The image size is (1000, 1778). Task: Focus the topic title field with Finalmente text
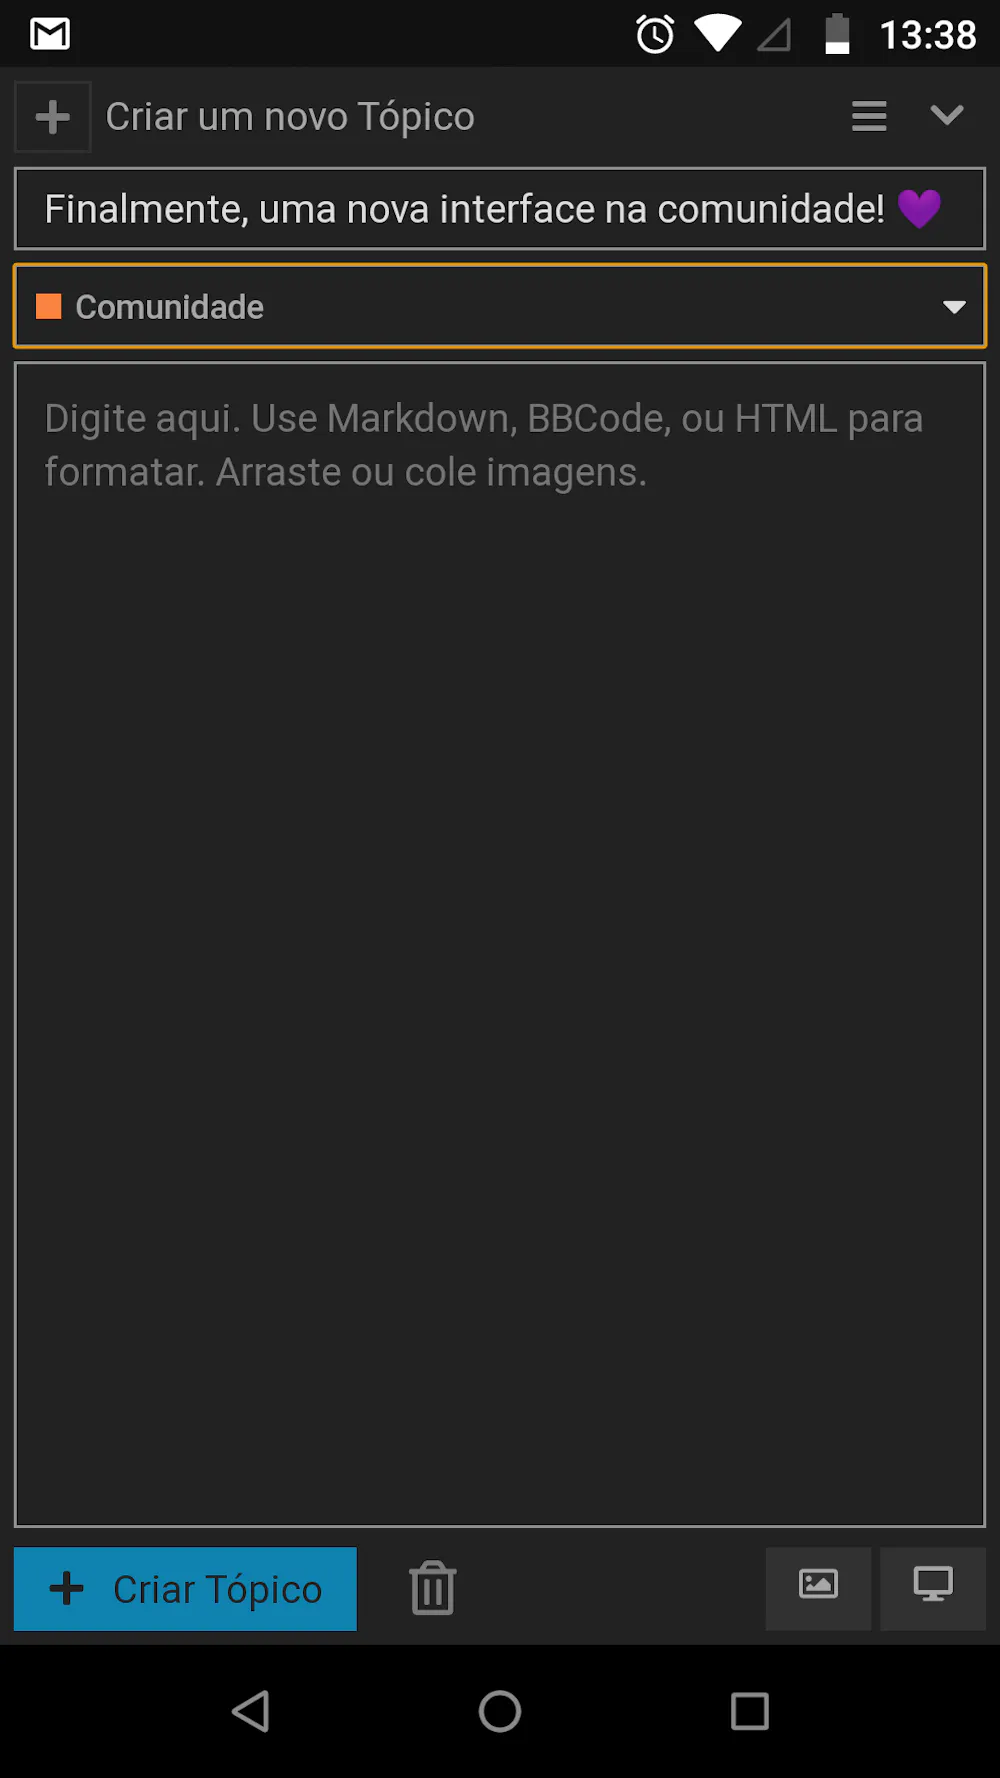pos(500,209)
